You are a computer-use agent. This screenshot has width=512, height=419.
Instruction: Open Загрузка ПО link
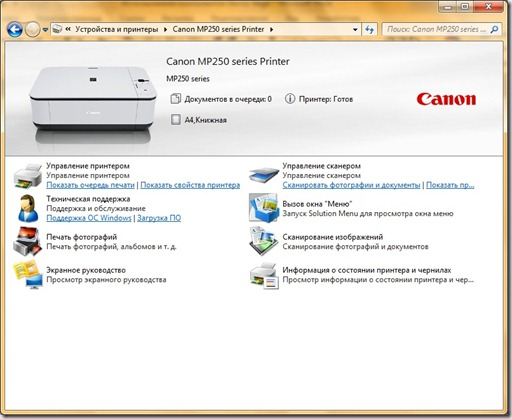[x=159, y=218]
